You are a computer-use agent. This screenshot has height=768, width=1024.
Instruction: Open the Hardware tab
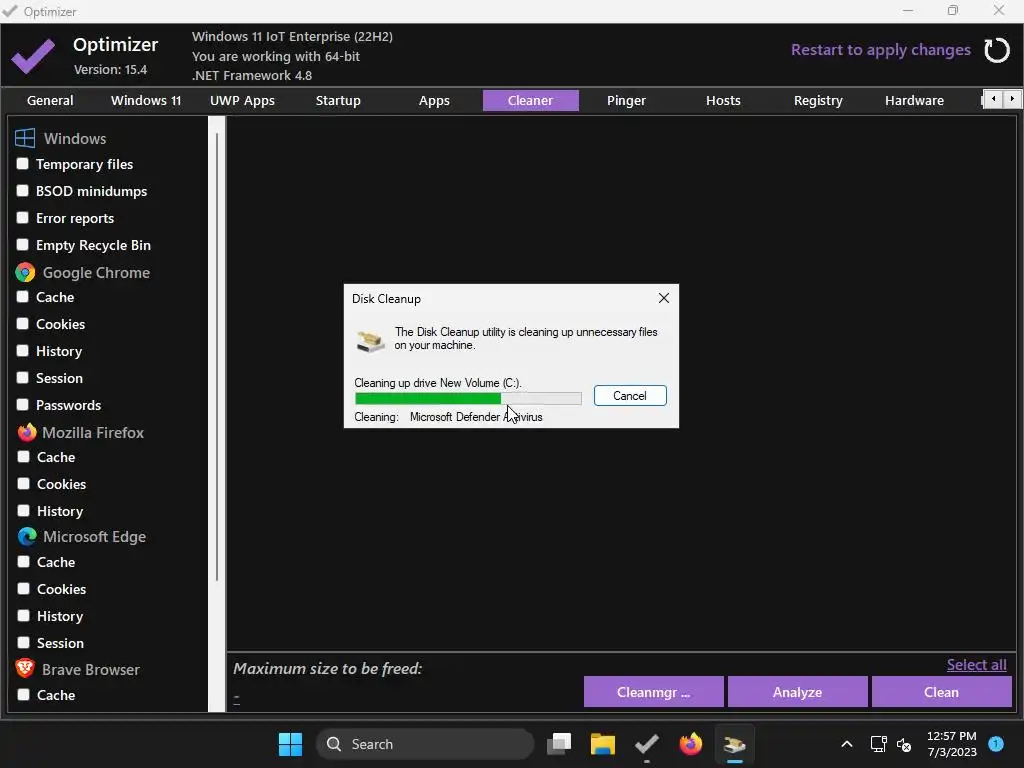click(x=914, y=101)
